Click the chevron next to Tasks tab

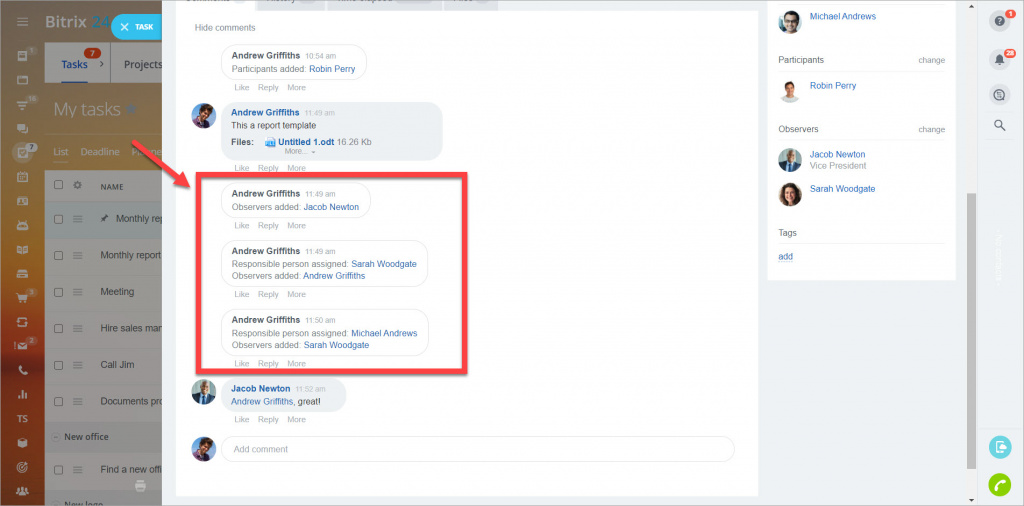102,65
